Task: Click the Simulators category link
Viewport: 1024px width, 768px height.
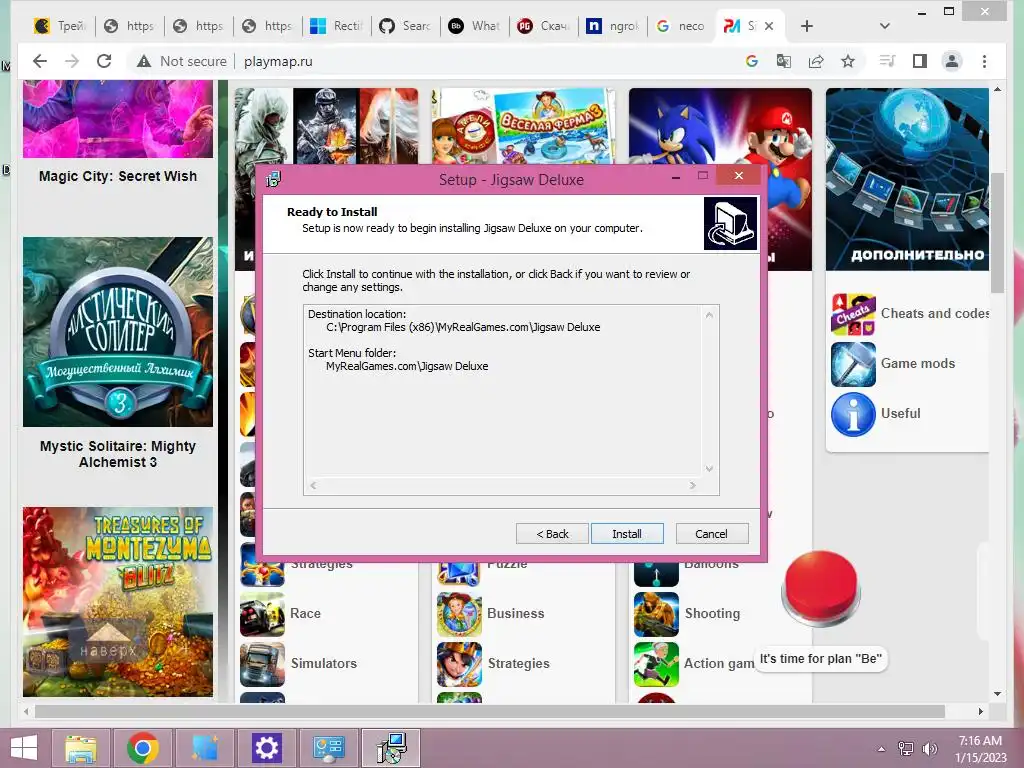Action: (x=324, y=664)
